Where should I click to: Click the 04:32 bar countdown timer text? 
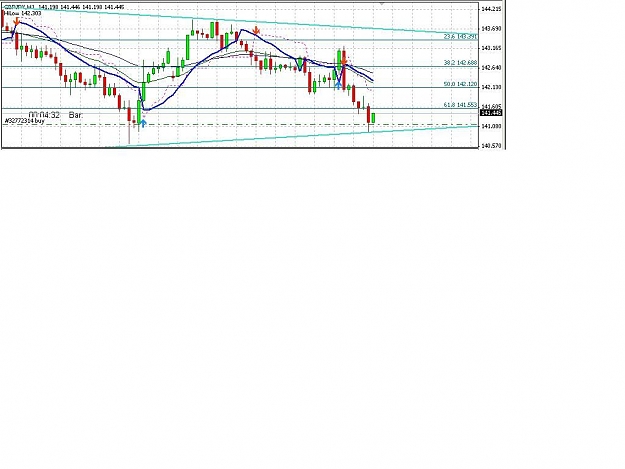(44, 115)
